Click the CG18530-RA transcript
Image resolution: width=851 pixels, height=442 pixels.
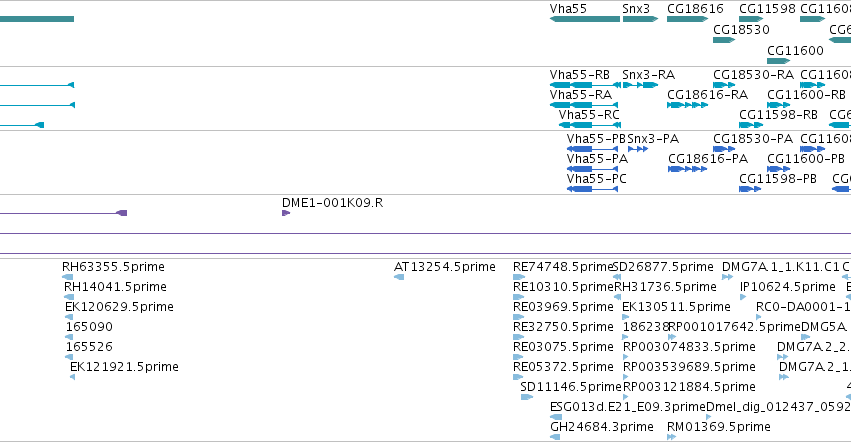(724, 85)
